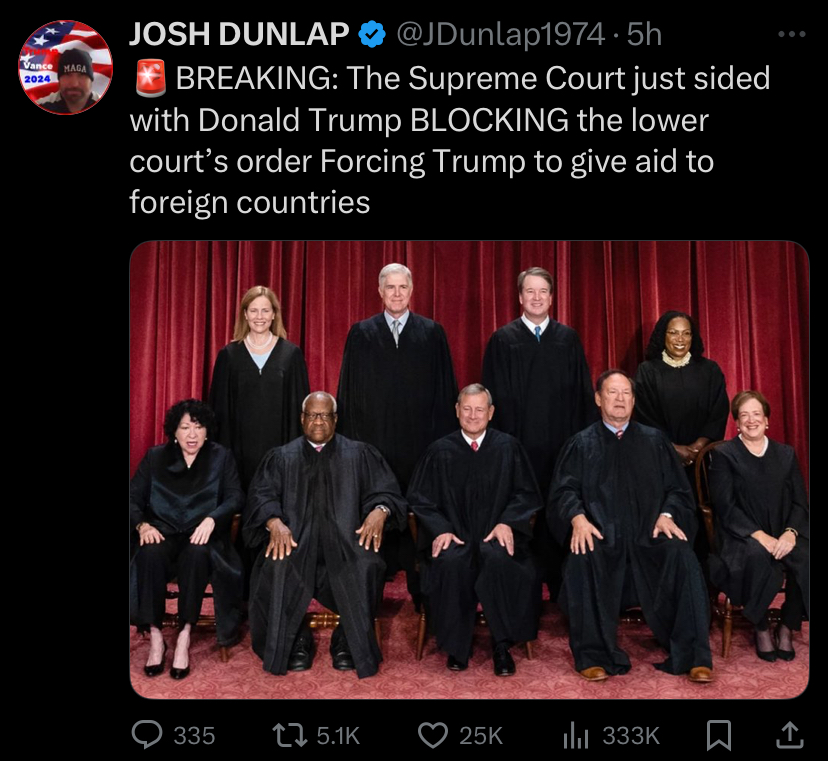
Task: Like the post with heart icon
Action: coord(433,736)
